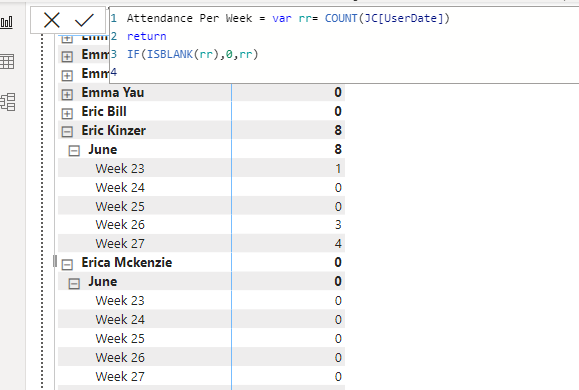This screenshot has width=579, height=390.
Task: Click the June label under Erica Mckenzie
Action: 103,281
